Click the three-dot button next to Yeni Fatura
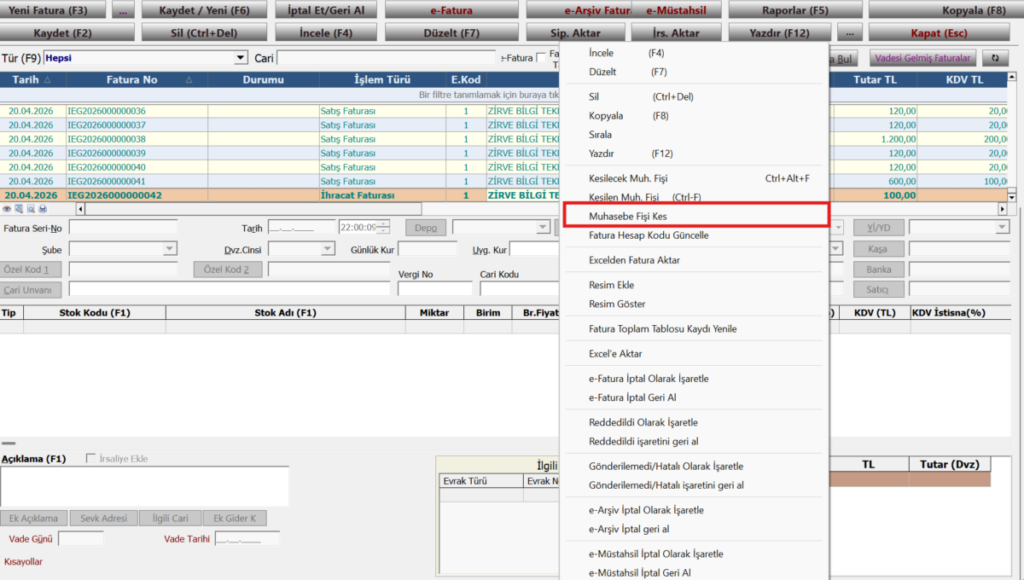This screenshot has height=580, width=1024. pos(123,10)
